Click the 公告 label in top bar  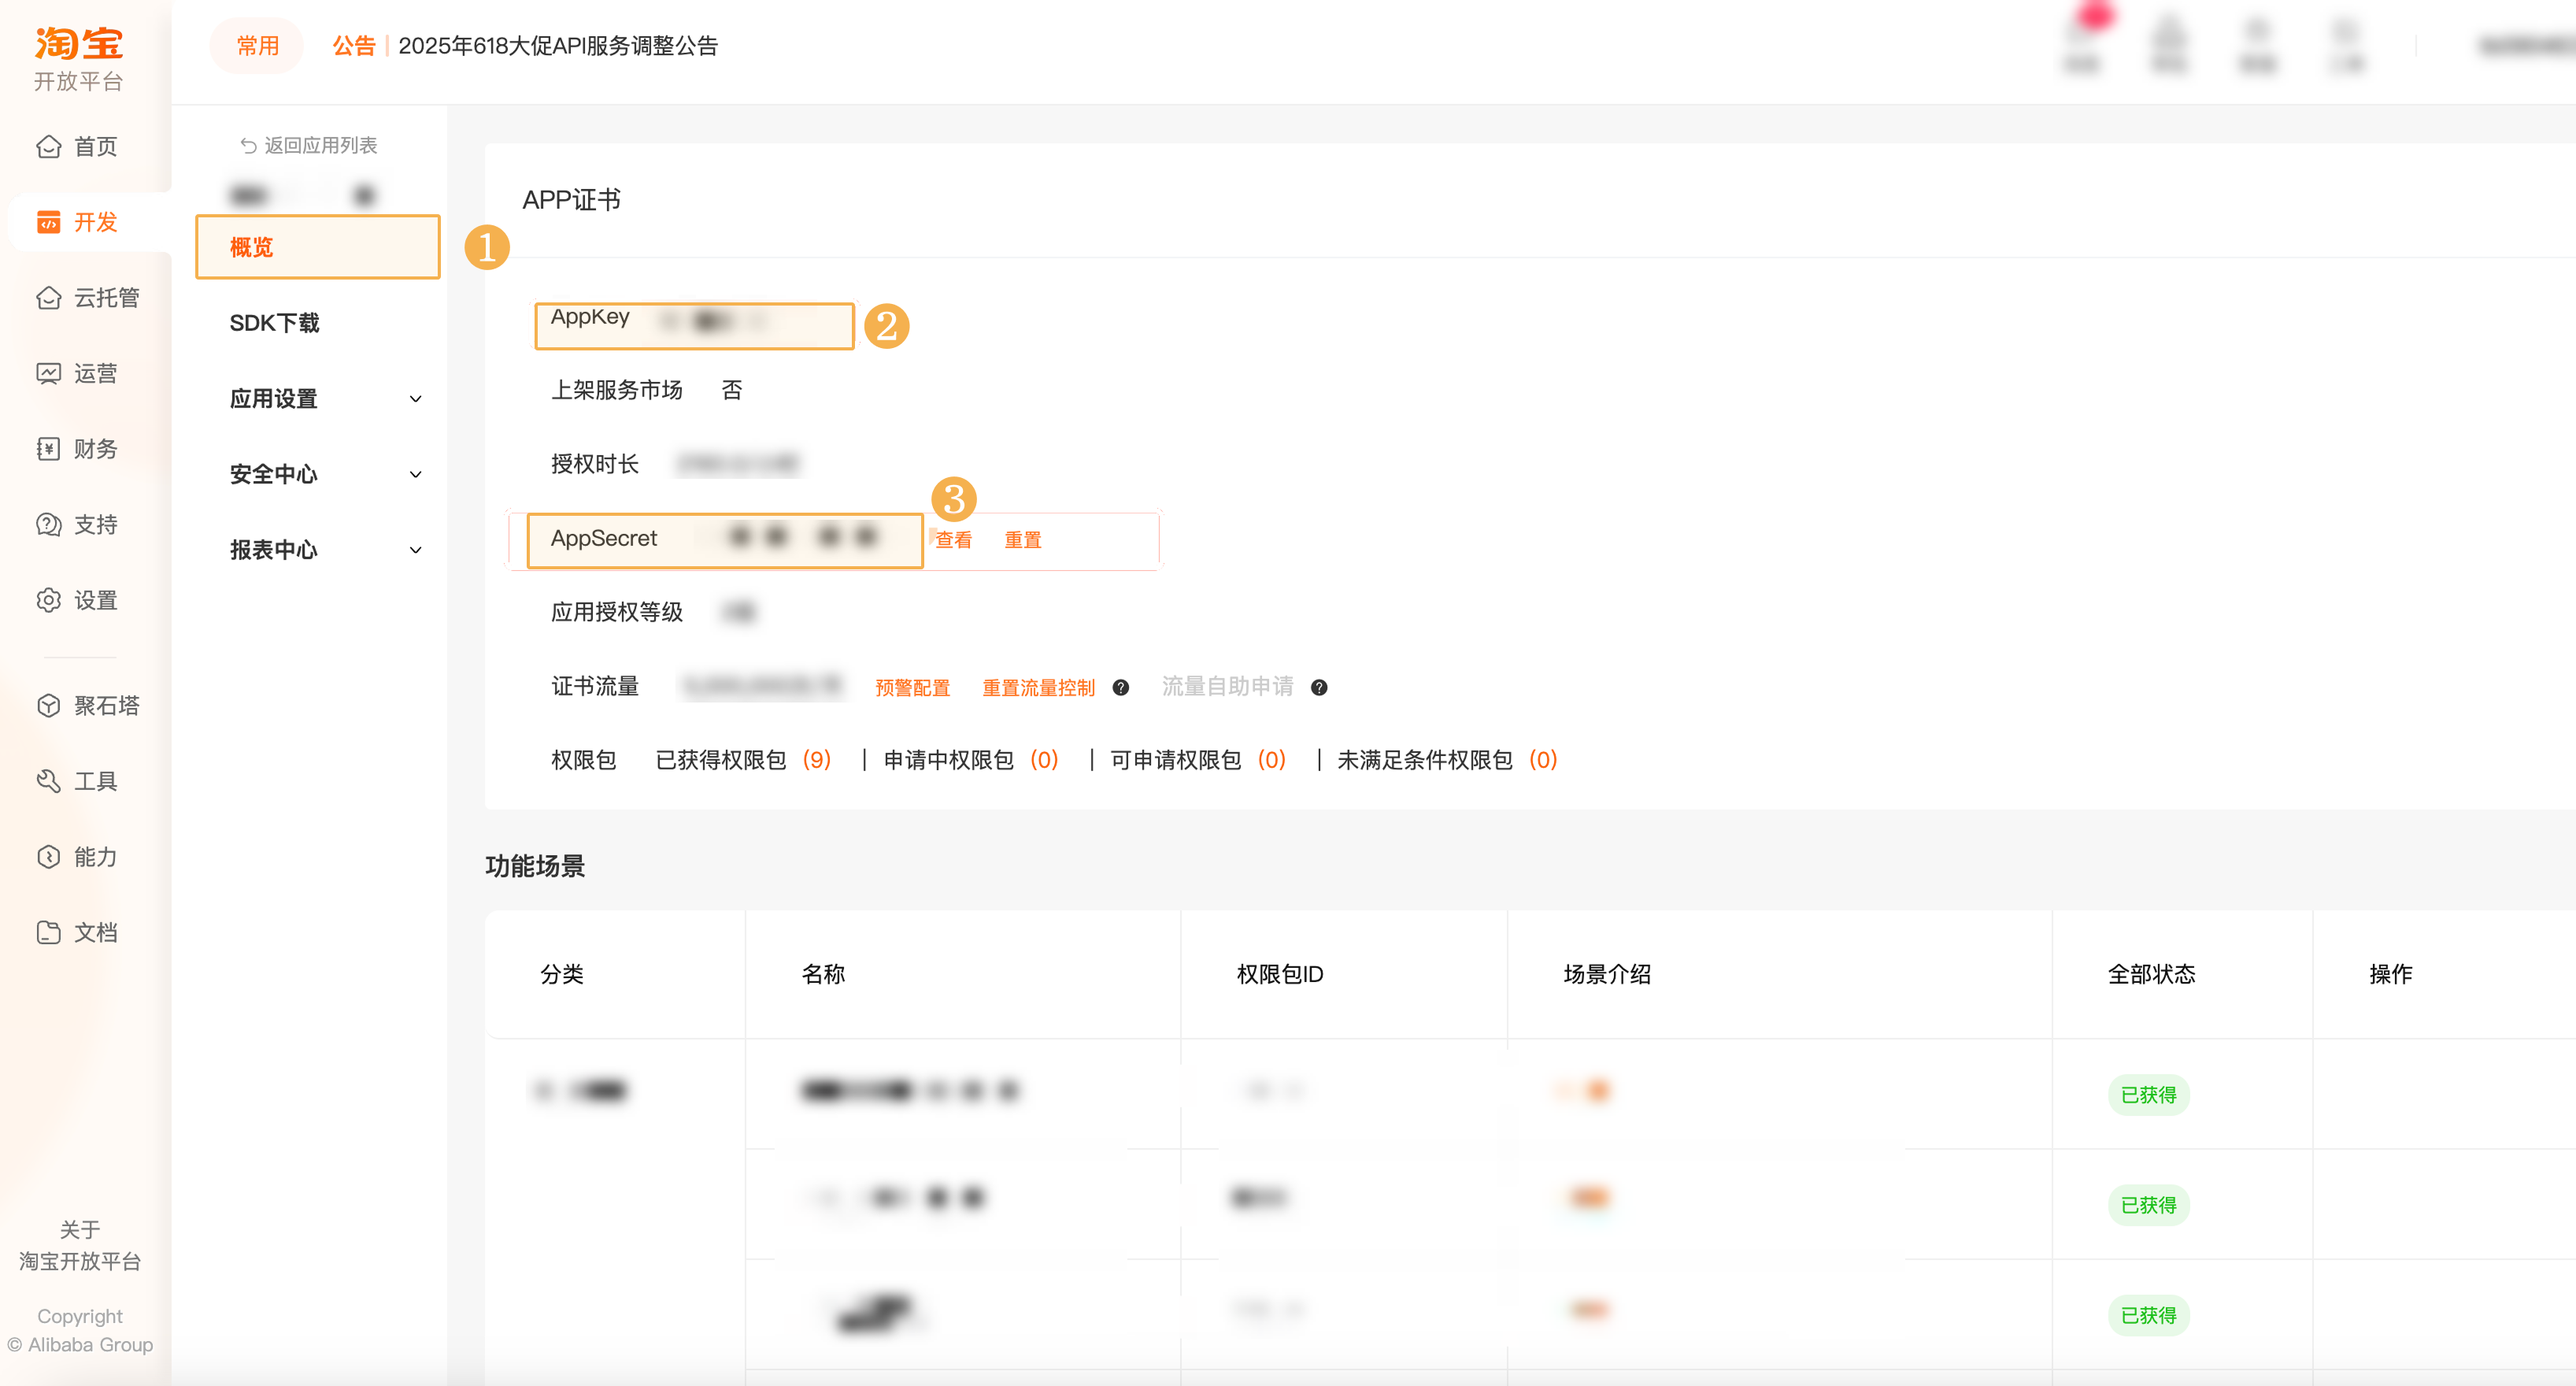point(354,46)
